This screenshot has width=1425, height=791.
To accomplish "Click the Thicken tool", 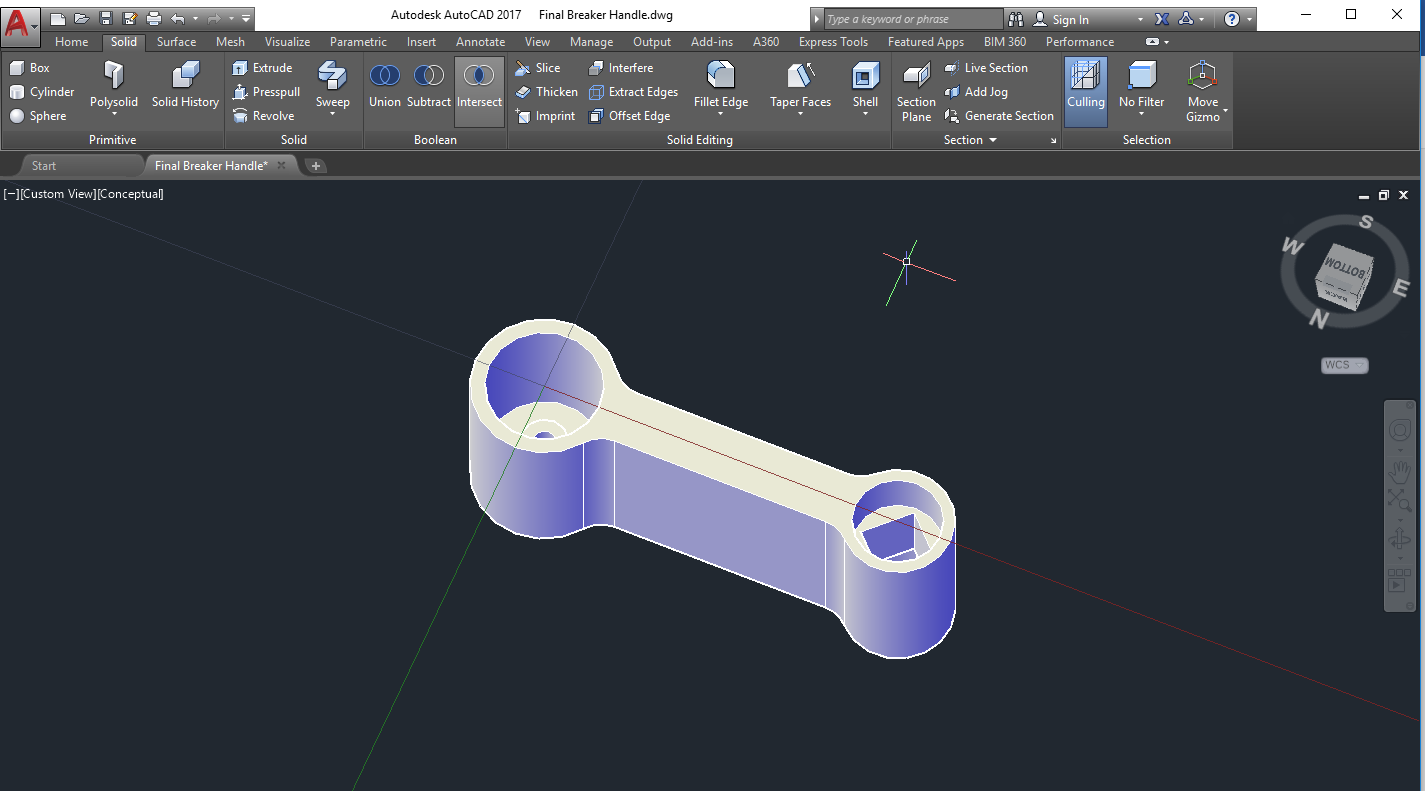I will point(546,92).
